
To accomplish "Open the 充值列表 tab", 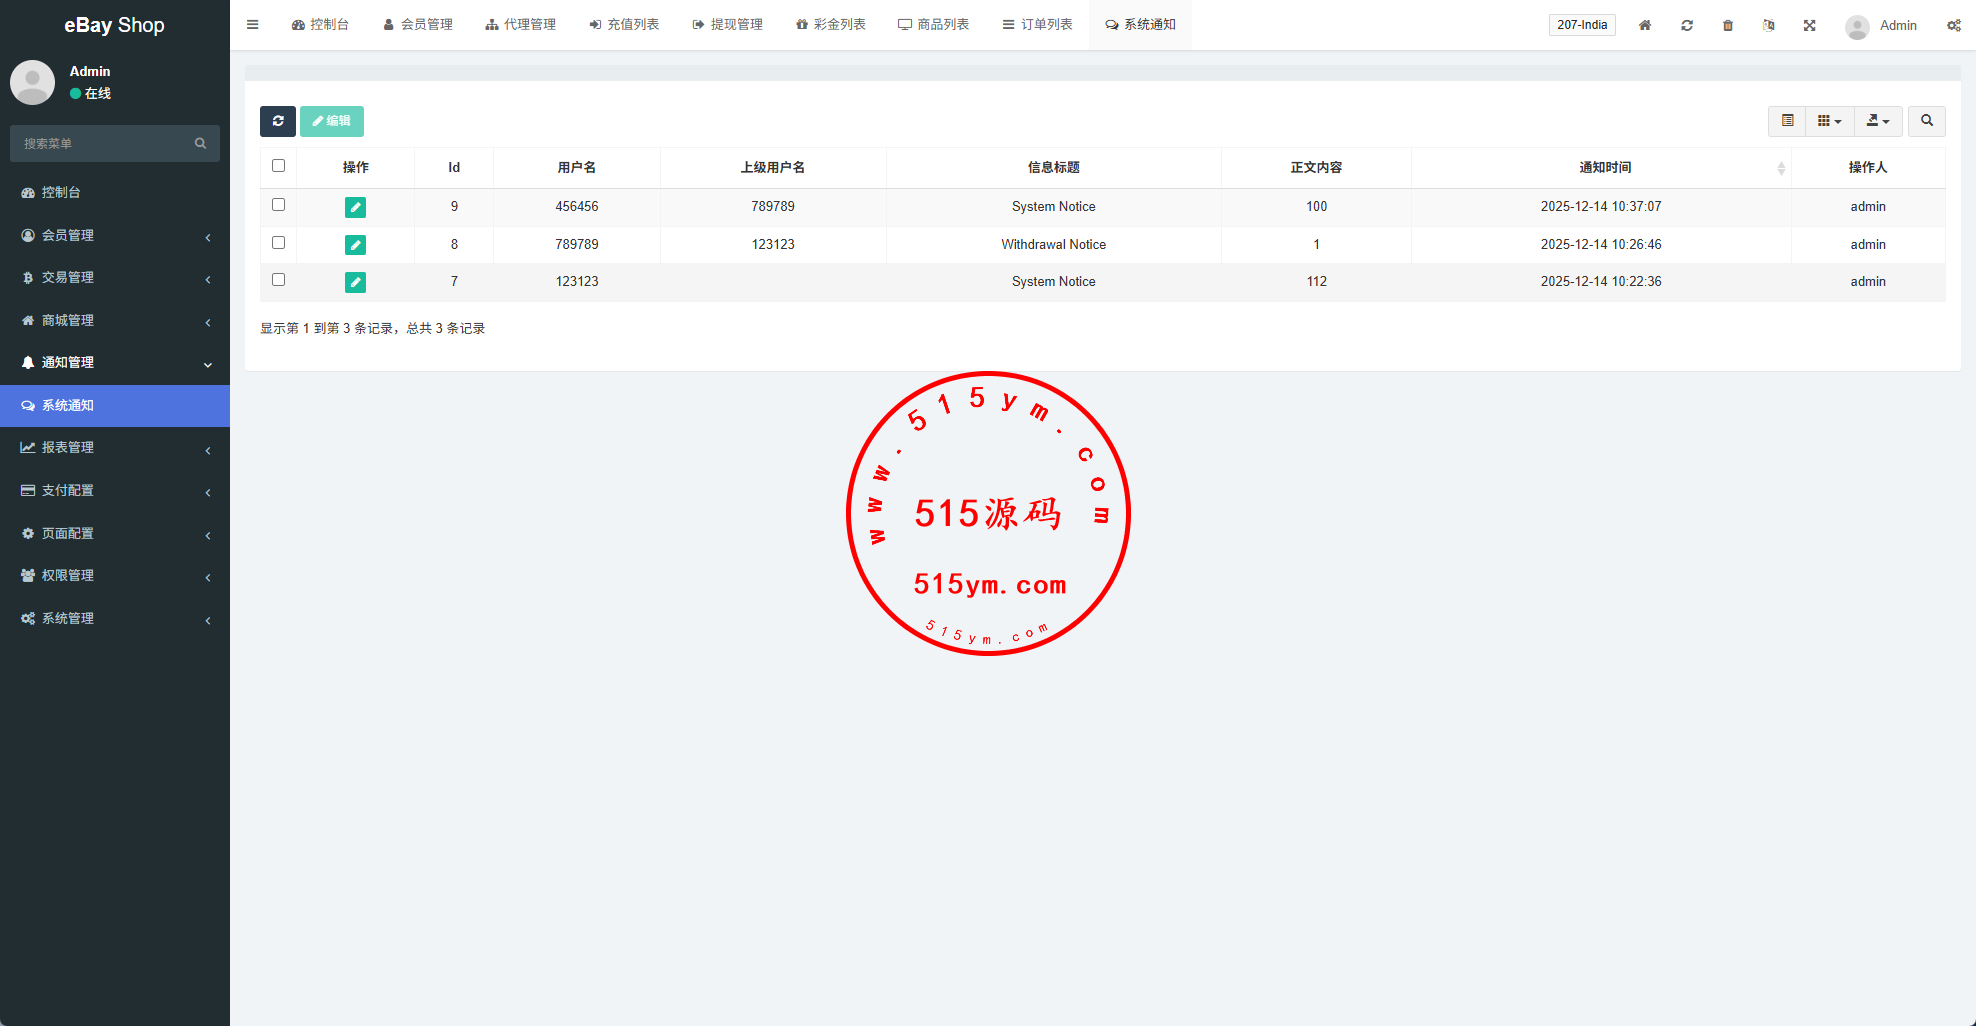I will [624, 25].
